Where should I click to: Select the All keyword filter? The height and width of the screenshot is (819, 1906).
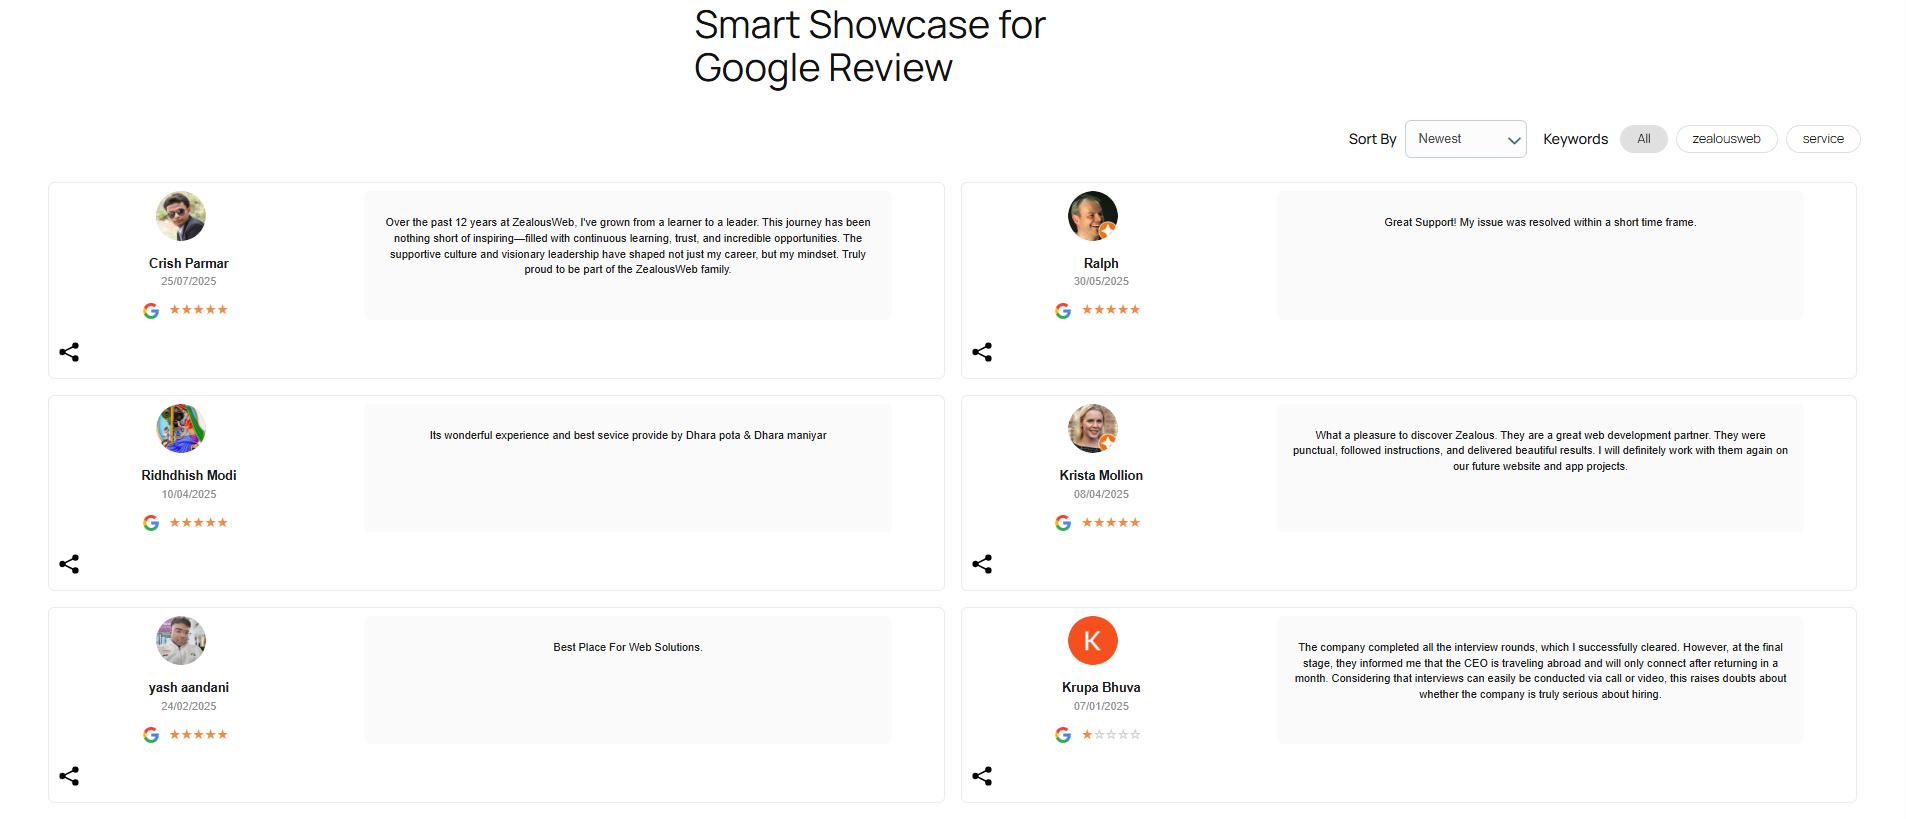coord(1643,139)
